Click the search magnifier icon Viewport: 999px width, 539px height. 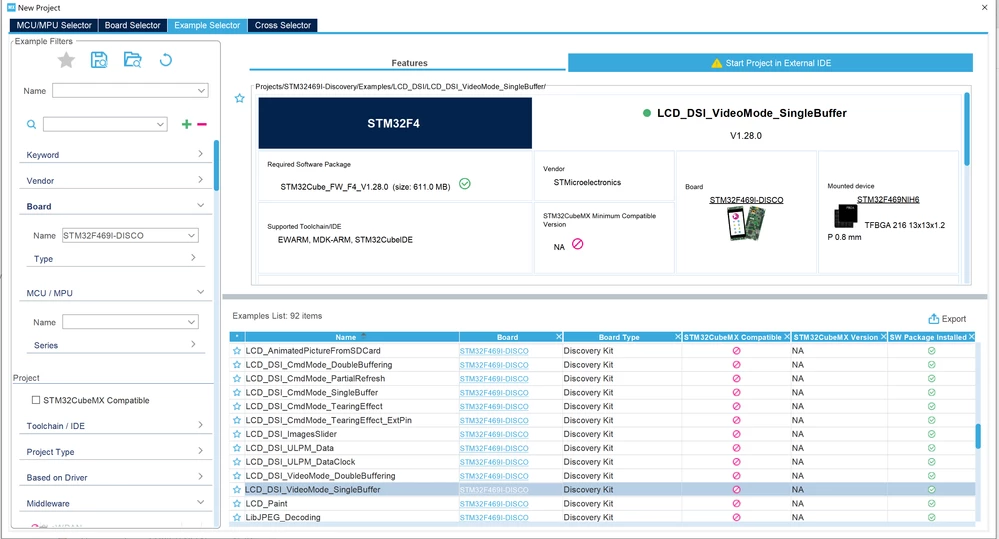tap(31, 124)
